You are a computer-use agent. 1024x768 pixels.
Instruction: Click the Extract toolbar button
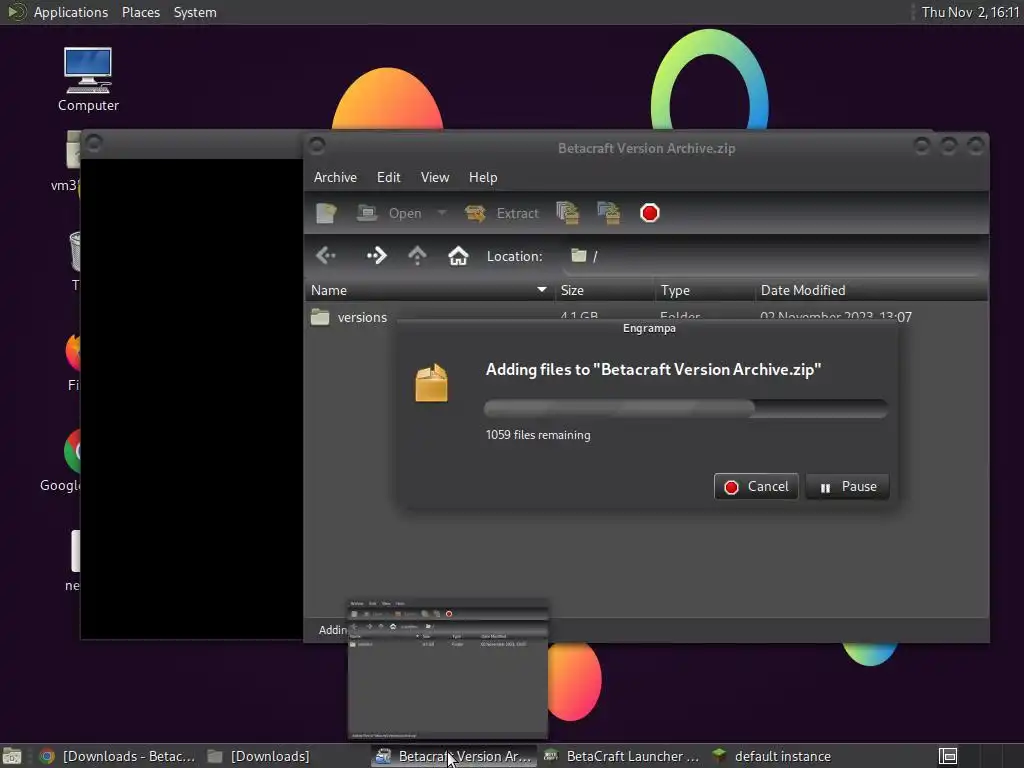click(x=502, y=213)
